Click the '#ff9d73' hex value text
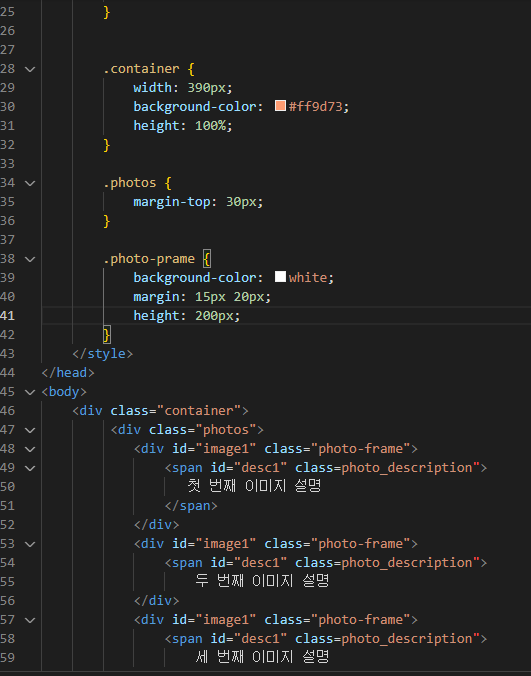The height and width of the screenshot is (676, 531). click(x=315, y=106)
